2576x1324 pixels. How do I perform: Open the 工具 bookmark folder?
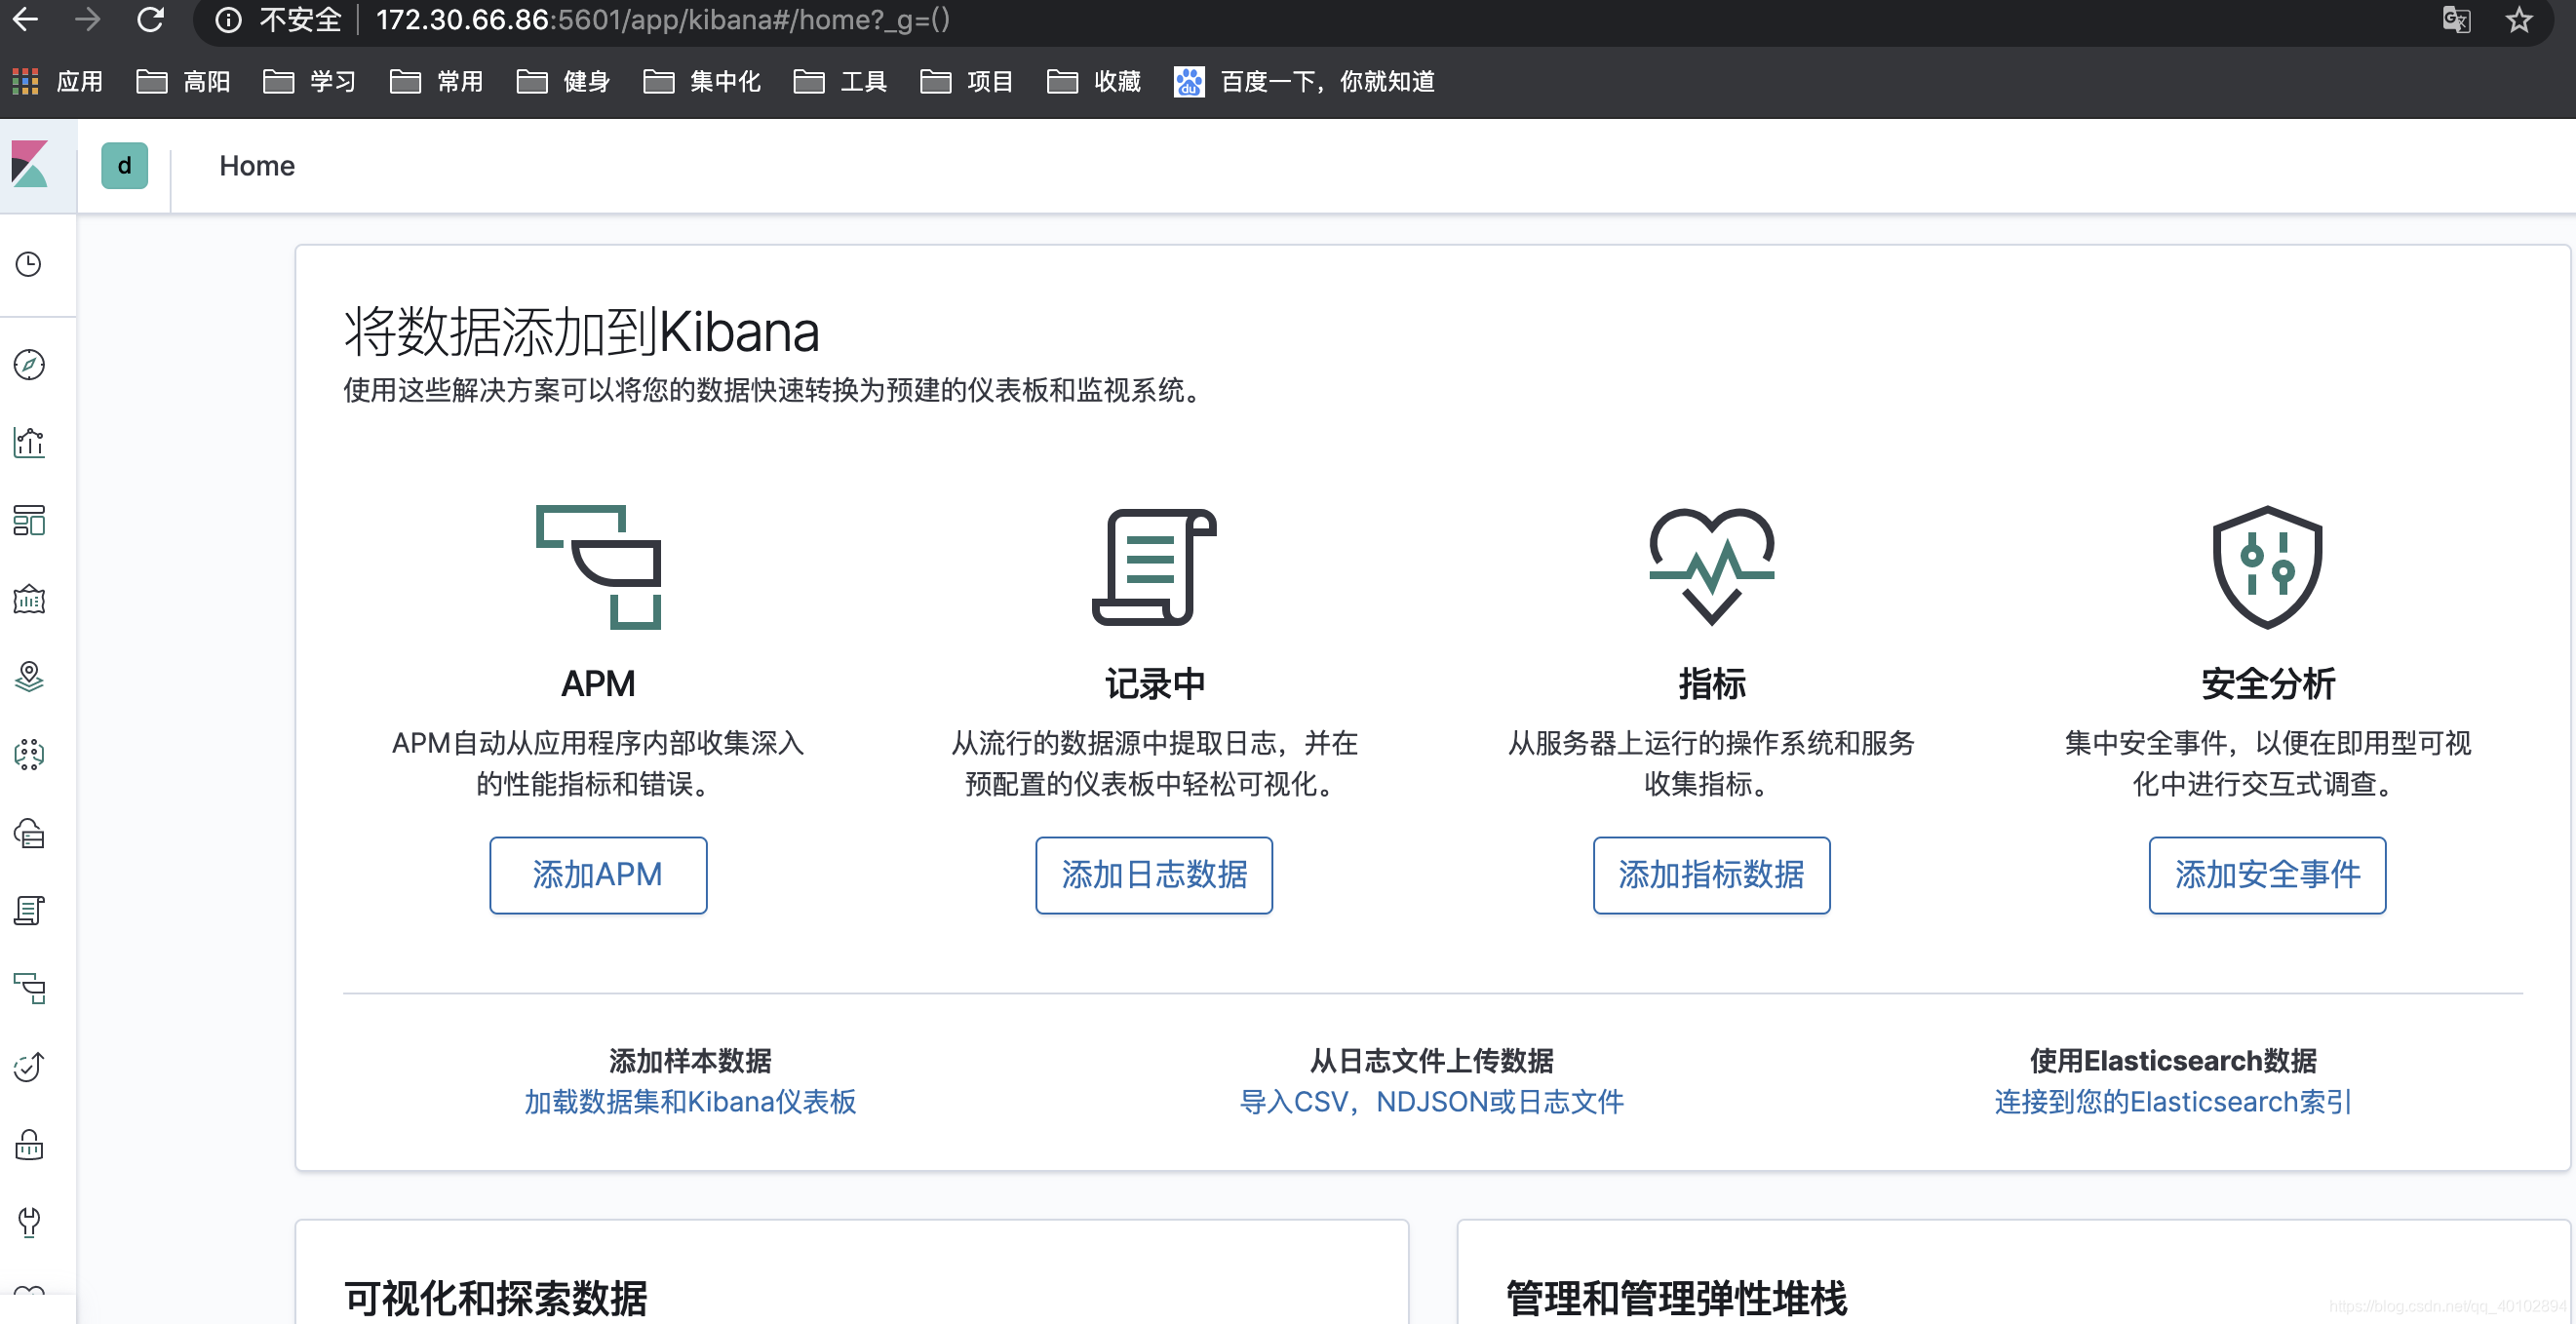point(840,81)
